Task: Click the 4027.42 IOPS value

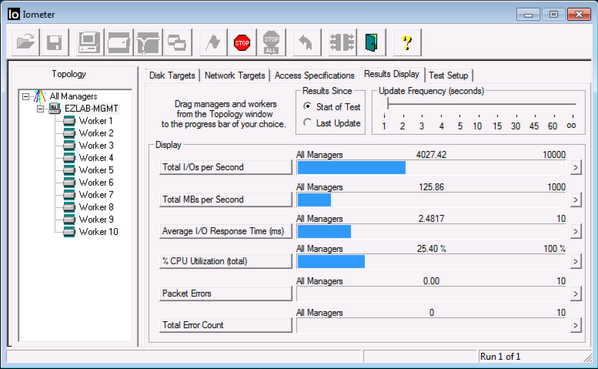Action: tap(431, 155)
